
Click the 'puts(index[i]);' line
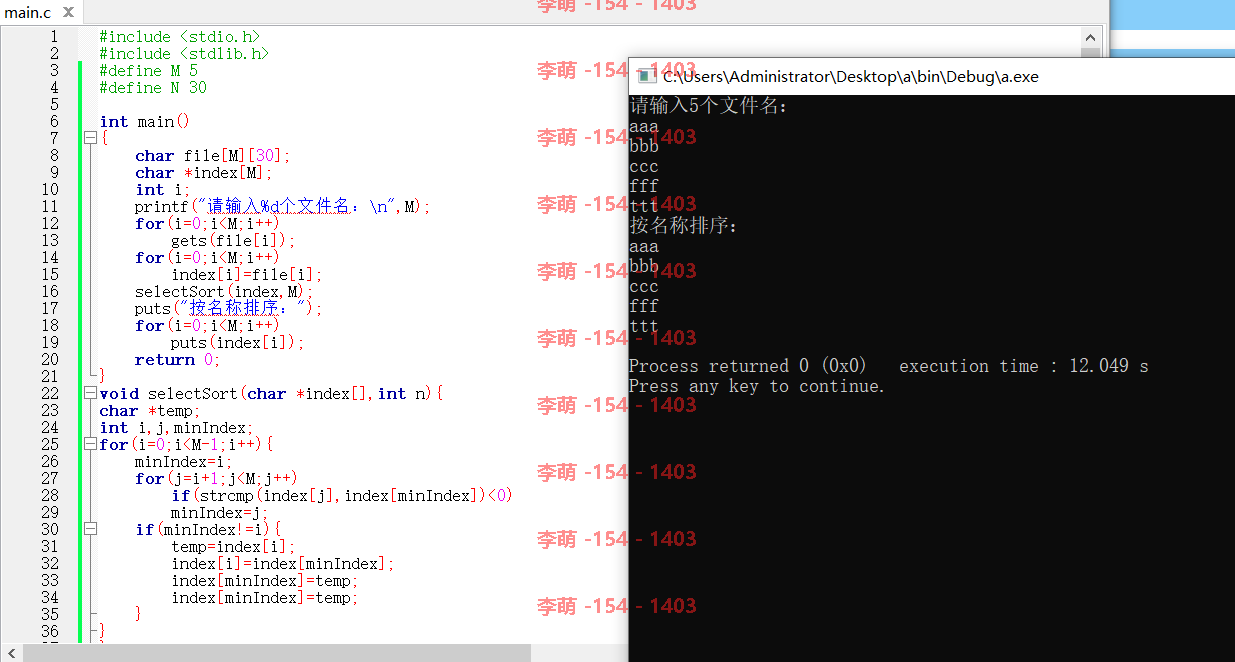click(x=237, y=343)
